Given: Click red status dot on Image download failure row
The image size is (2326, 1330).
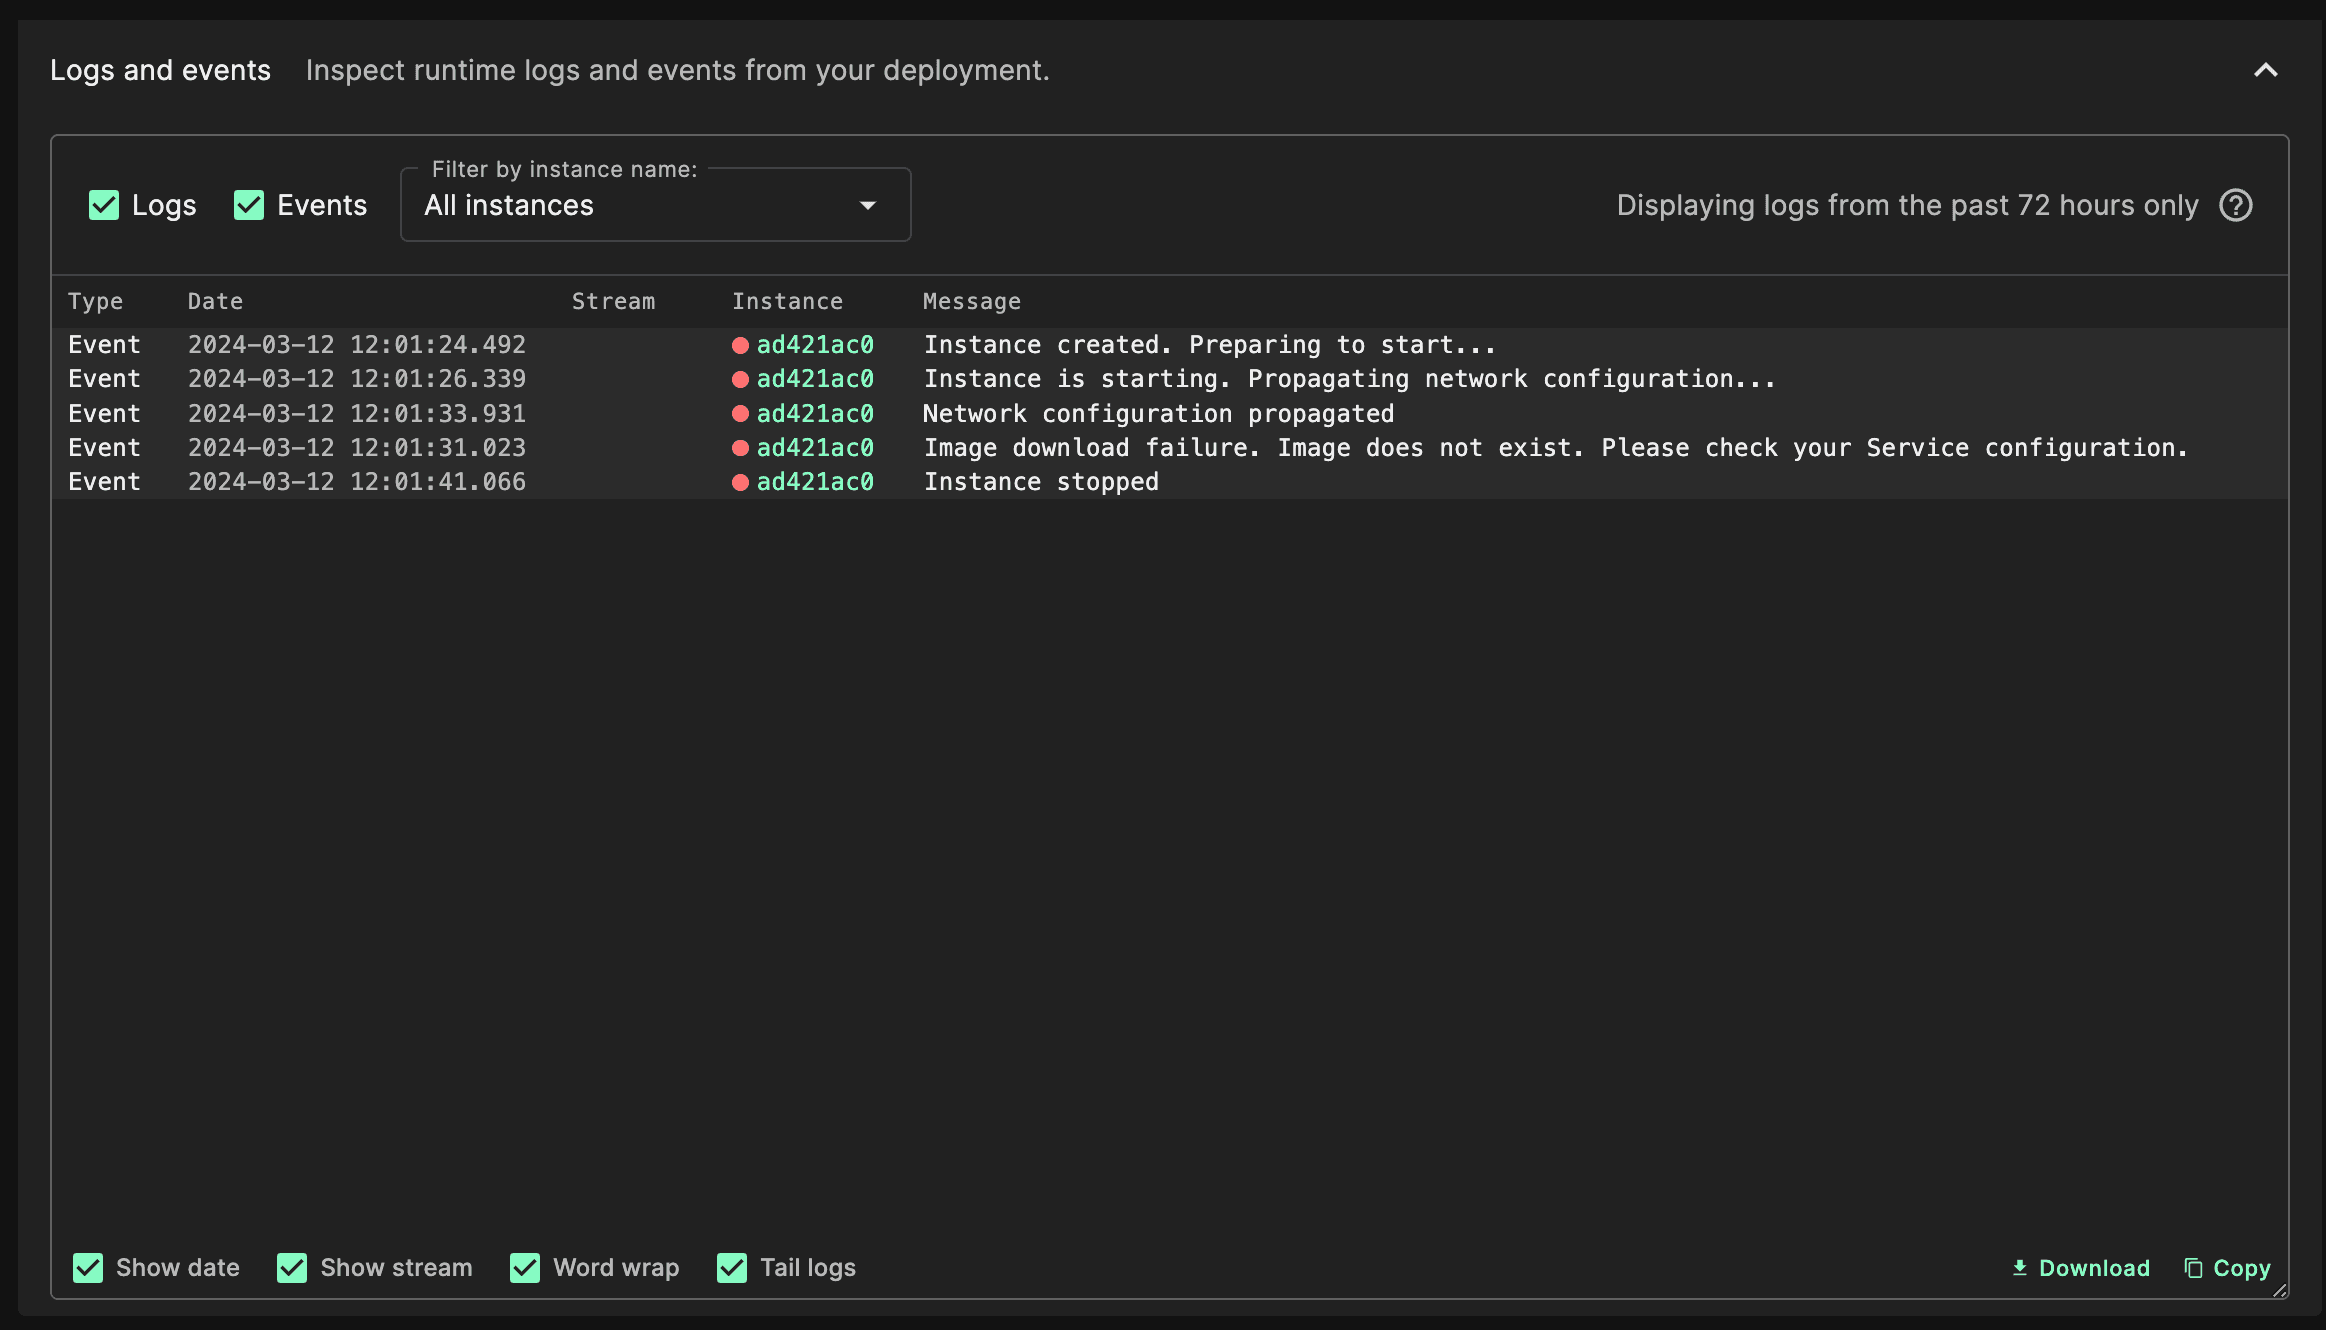Looking at the screenshot, I should pos(740,448).
